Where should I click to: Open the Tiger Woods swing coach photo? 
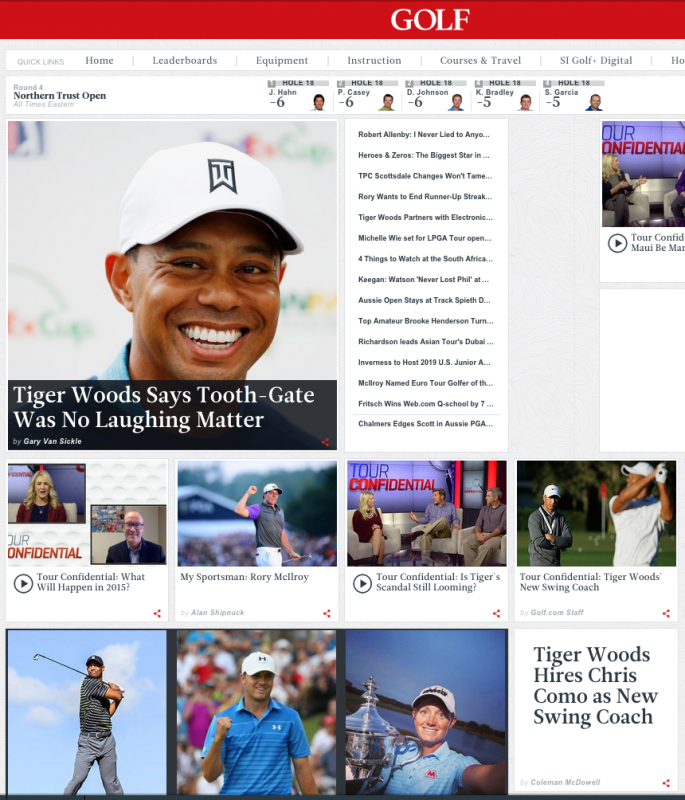[596, 513]
